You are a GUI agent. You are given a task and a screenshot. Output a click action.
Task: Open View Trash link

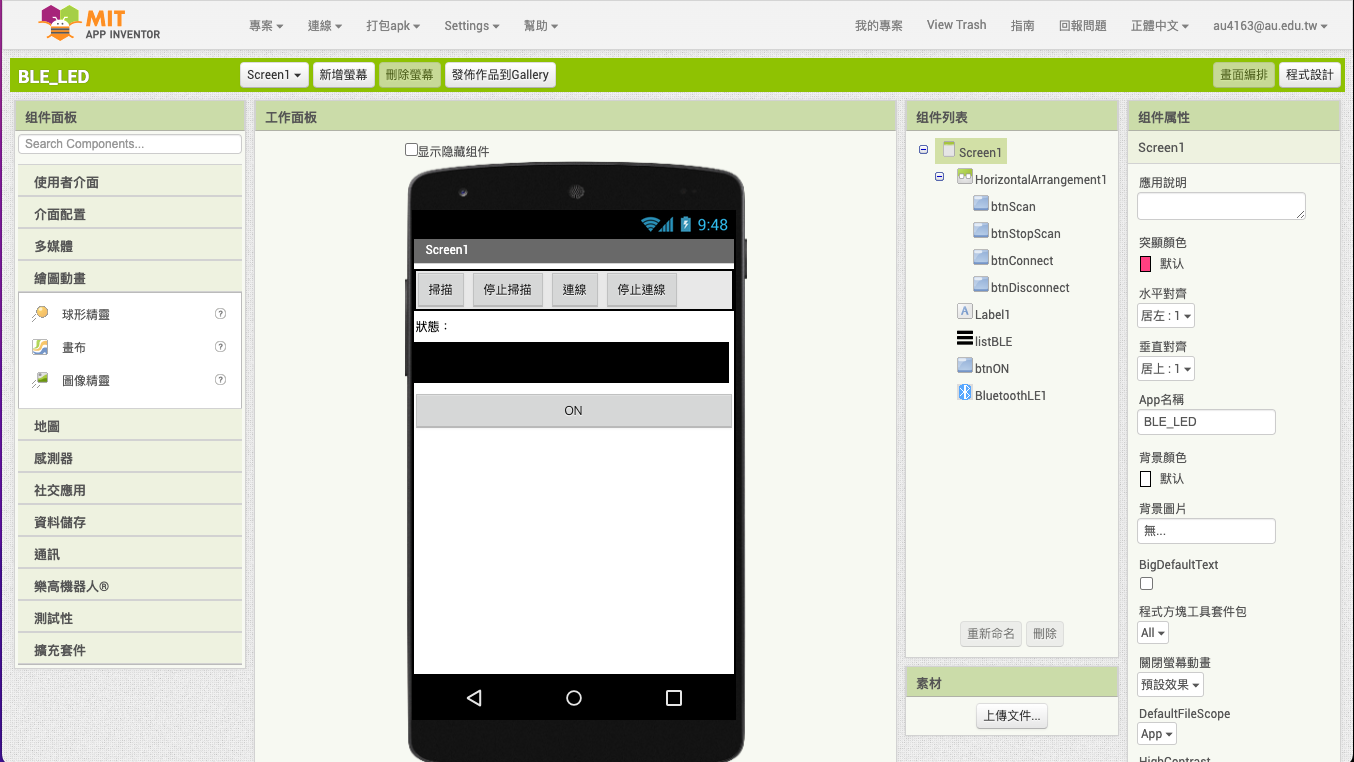coord(956,25)
